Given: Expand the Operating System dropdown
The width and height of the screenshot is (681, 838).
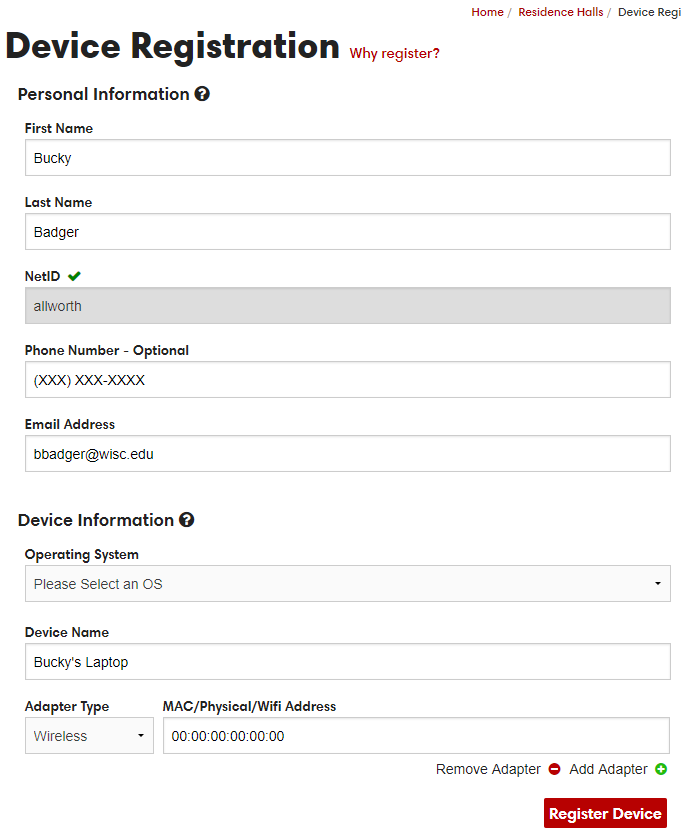Looking at the screenshot, I should pyautogui.click(x=347, y=584).
